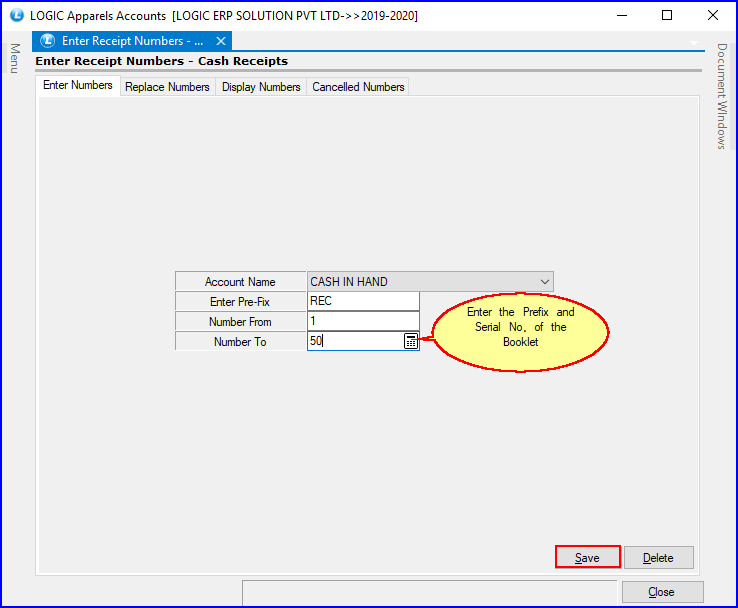
Task: Open calculator icon in Number To field
Action: [411, 341]
